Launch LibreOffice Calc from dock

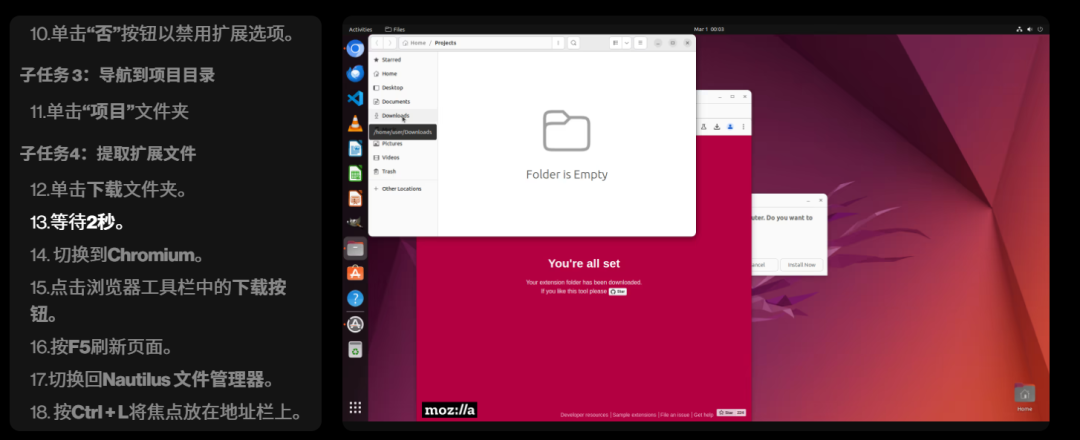point(355,173)
